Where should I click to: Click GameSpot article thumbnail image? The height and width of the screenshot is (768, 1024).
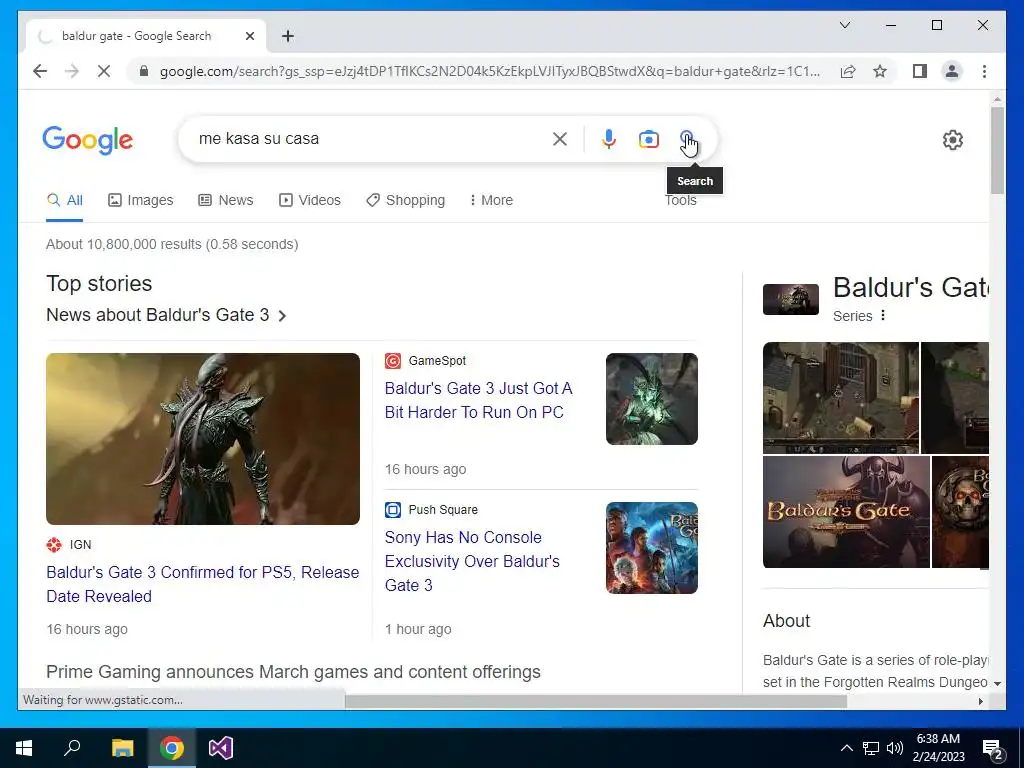click(x=652, y=399)
